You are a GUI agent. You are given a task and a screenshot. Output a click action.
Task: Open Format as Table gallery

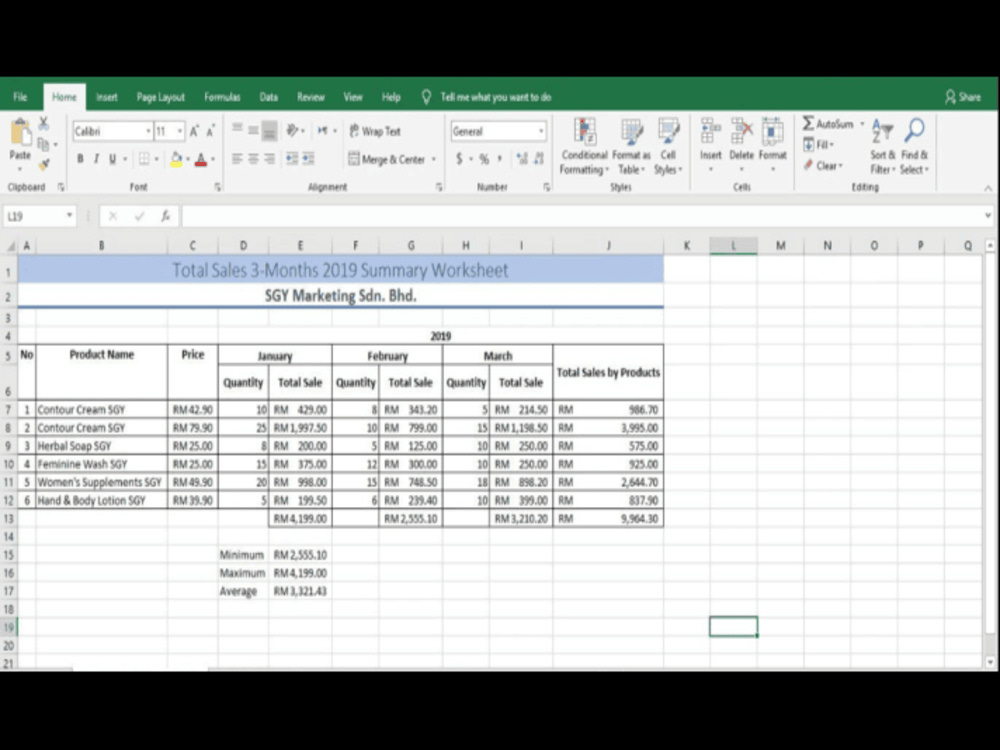pos(631,146)
